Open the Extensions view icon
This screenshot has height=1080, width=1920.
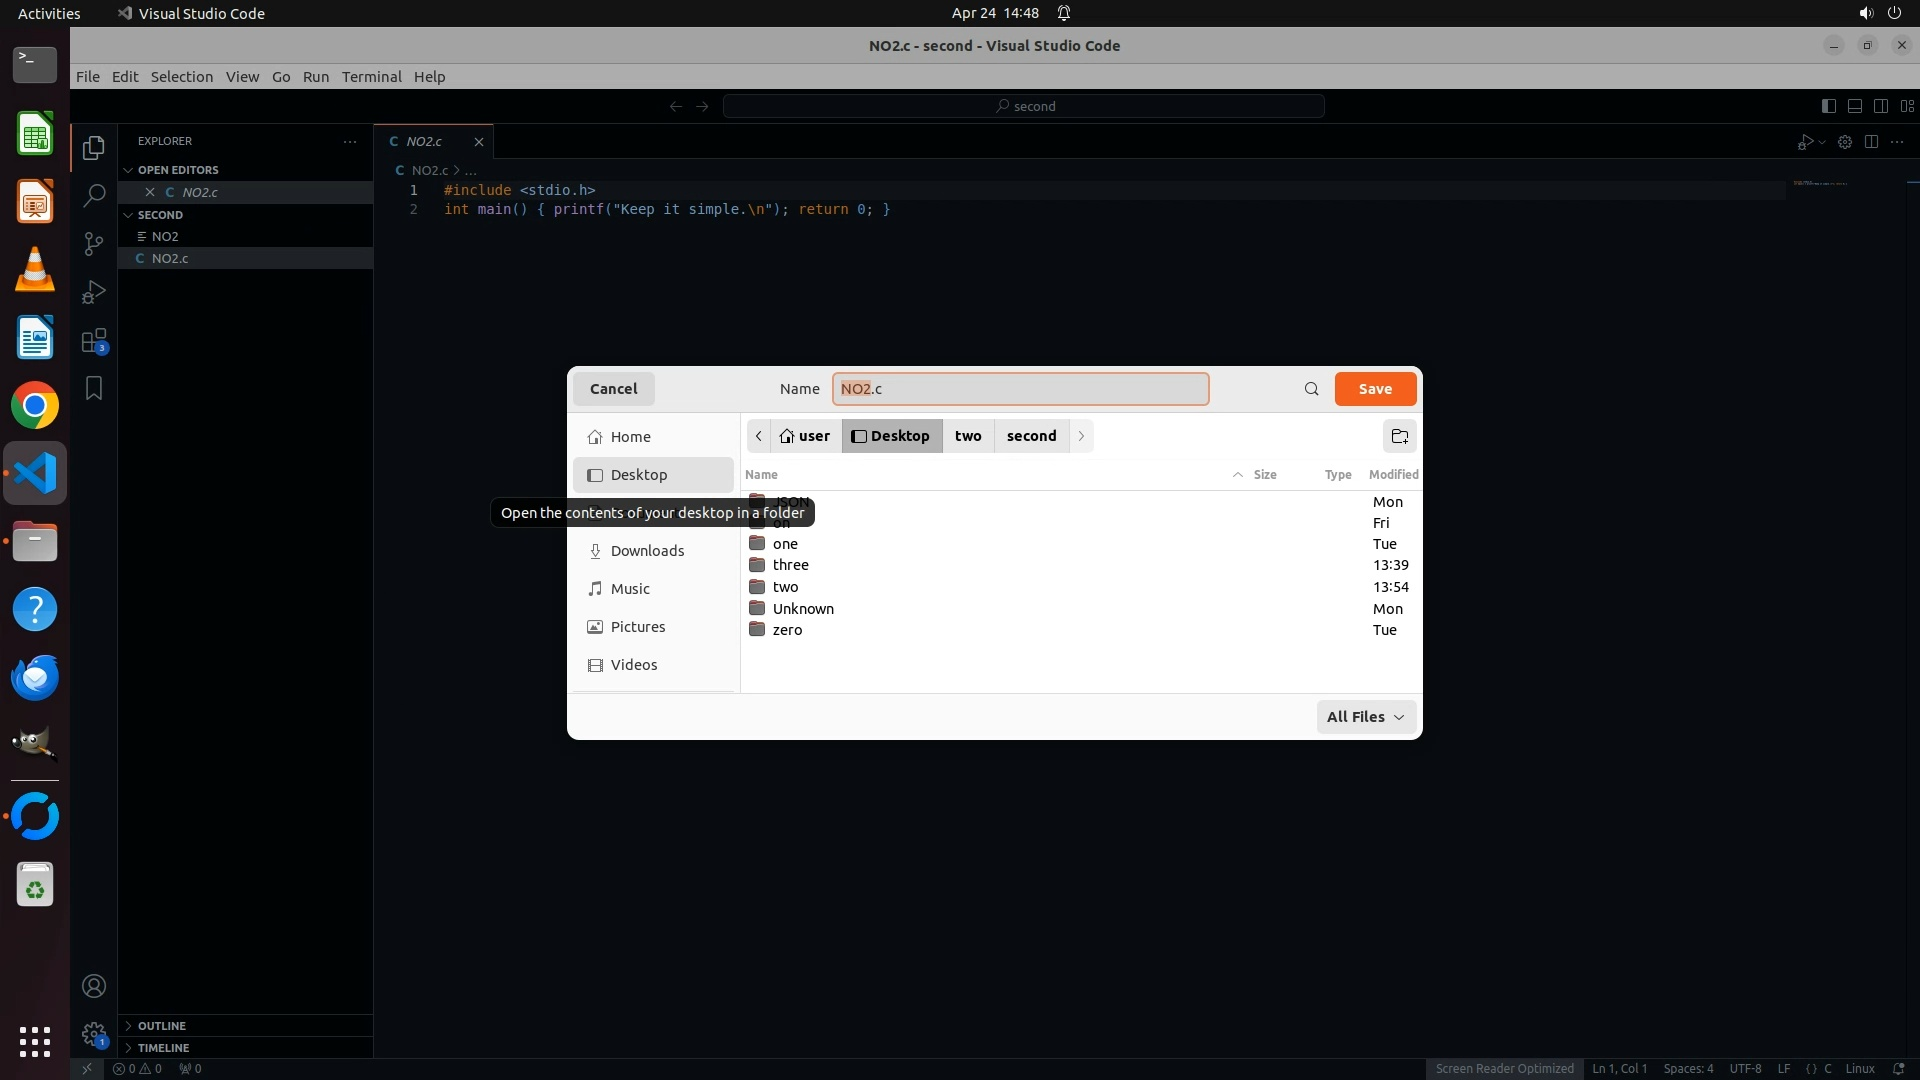click(x=94, y=341)
